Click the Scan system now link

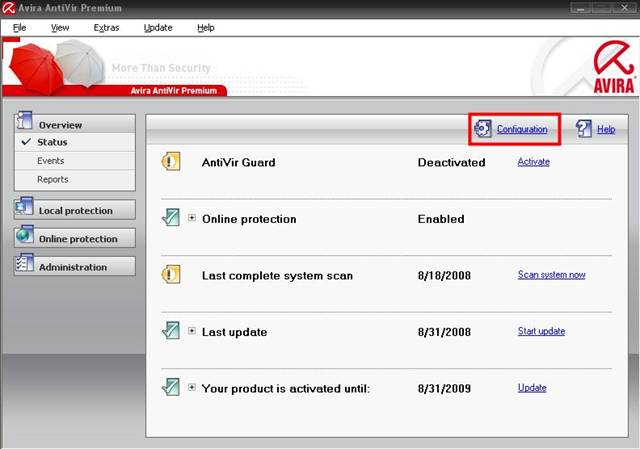(551, 275)
